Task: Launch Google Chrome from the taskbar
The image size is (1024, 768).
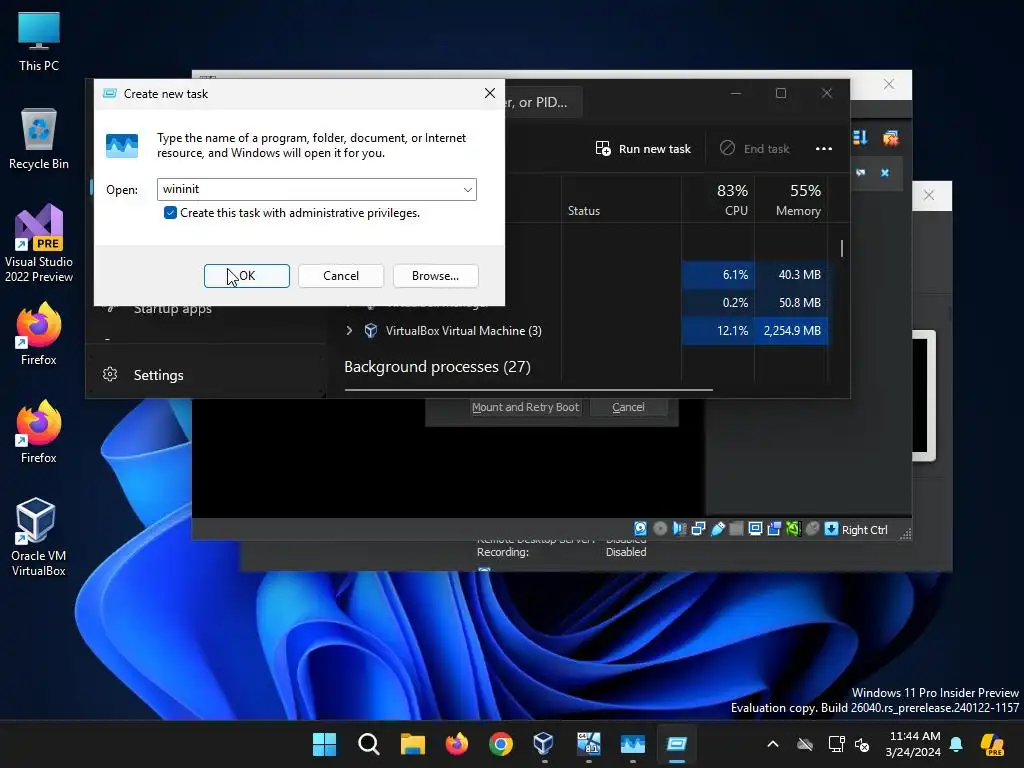Action: [501, 744]
